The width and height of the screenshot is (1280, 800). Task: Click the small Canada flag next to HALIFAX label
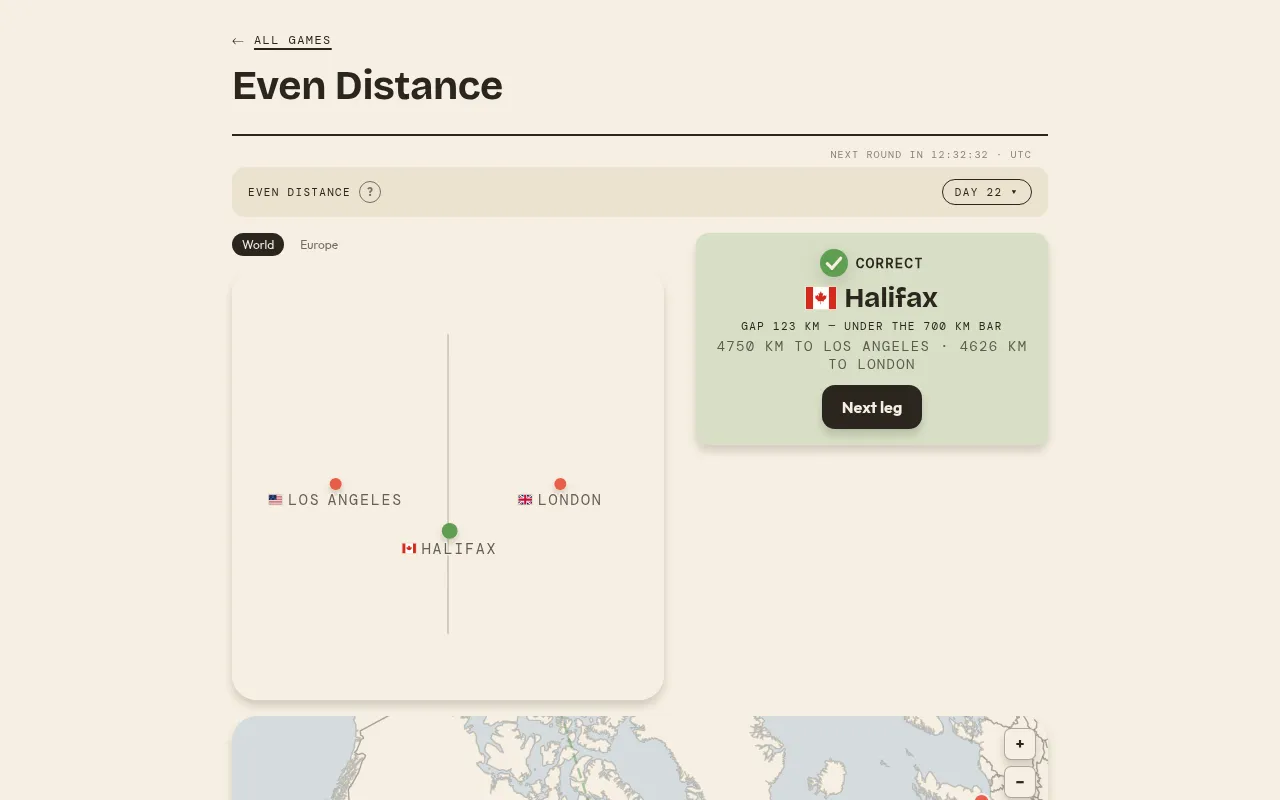pyautogui.click(x=409, y=549)
